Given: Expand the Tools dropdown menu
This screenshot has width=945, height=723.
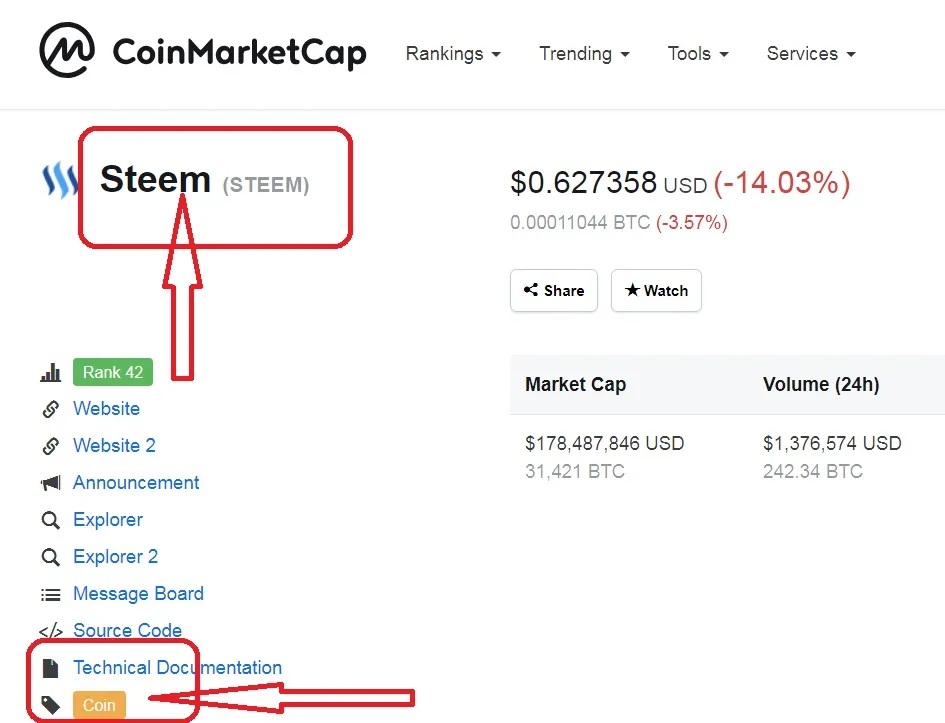Looking at the screenshot, I should click(x=698, y=54).
